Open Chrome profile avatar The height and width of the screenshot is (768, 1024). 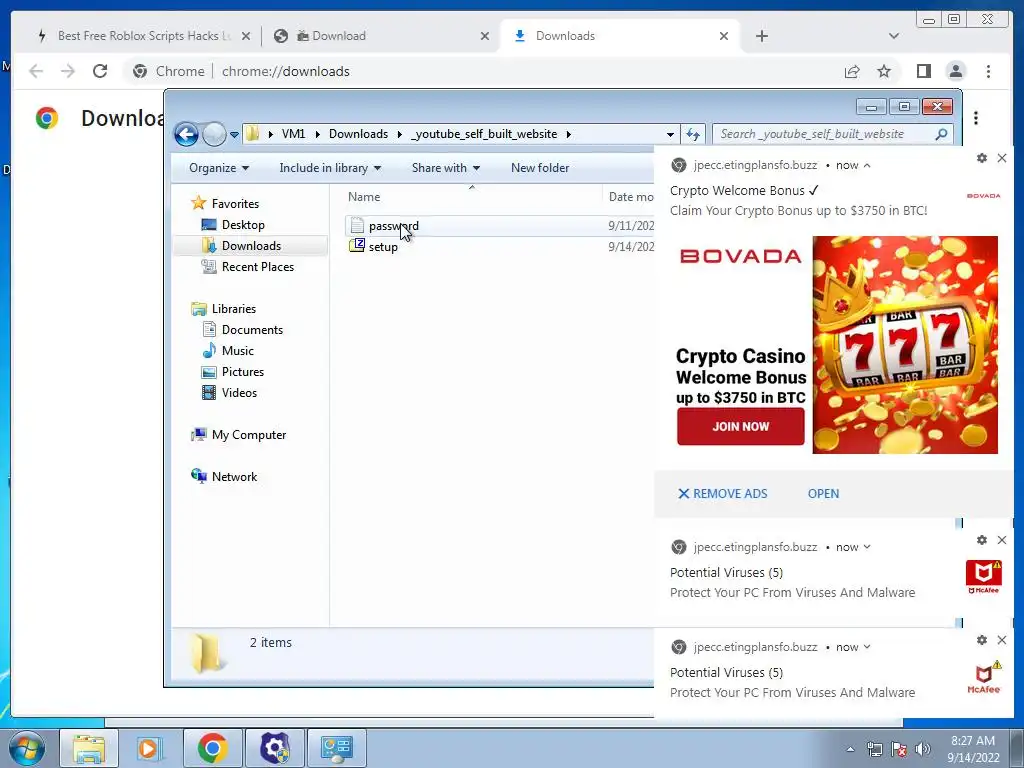955,71
